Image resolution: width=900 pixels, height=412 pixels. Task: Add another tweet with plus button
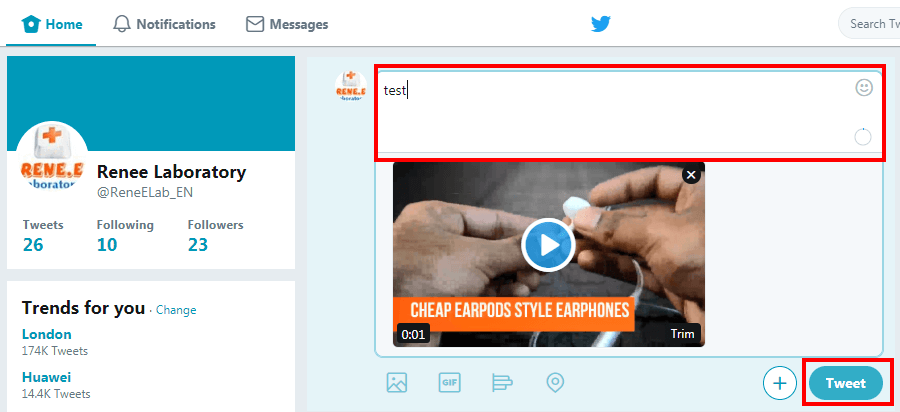coord(779,382)
